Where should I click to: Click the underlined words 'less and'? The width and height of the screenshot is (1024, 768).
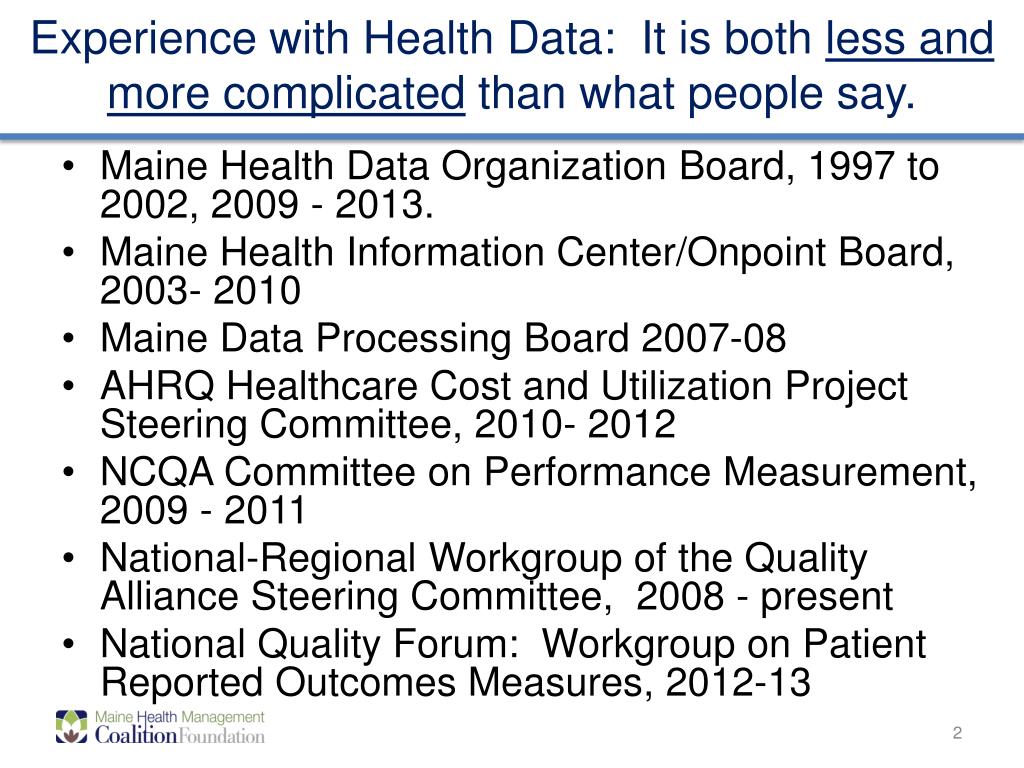pyautogui.click(x=910, y=38)
